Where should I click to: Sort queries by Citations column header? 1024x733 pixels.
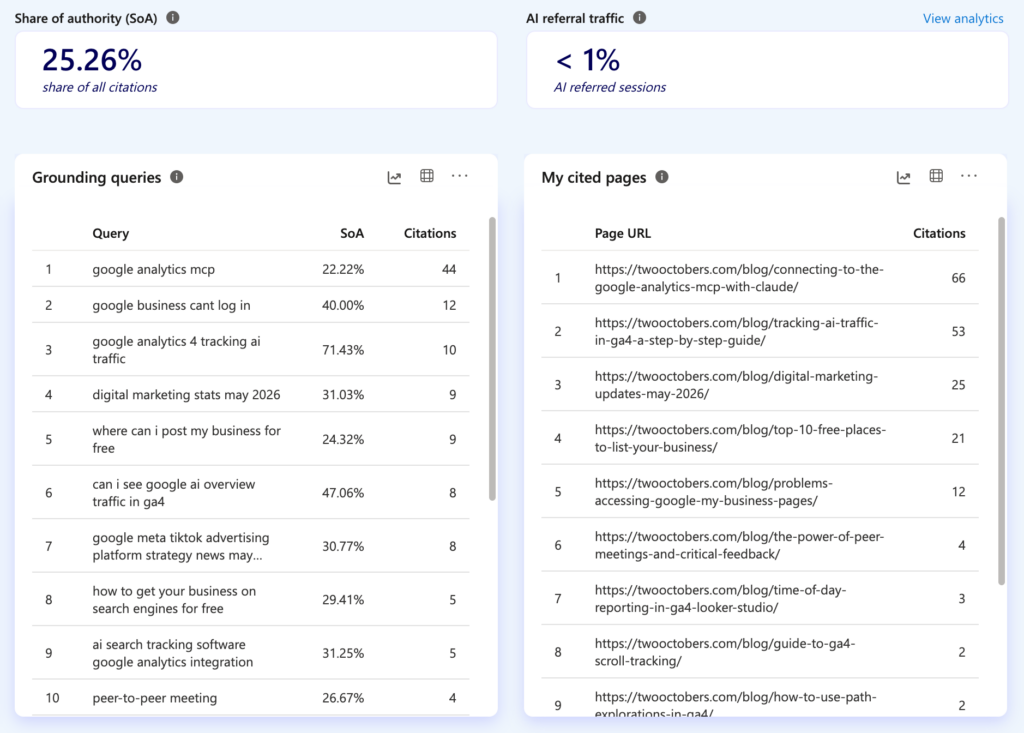coord(430,233)
